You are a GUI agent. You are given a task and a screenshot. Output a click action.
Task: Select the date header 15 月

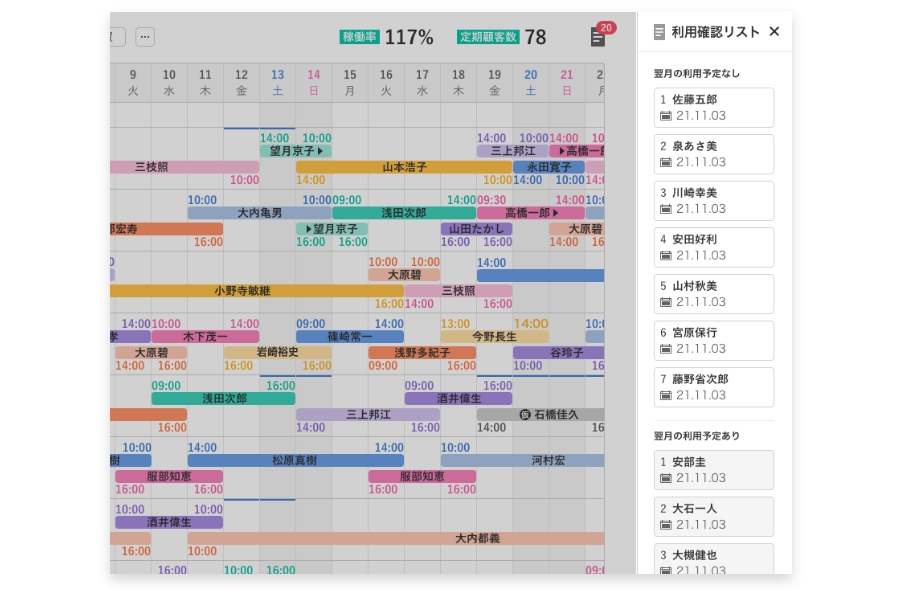(350, 82)
